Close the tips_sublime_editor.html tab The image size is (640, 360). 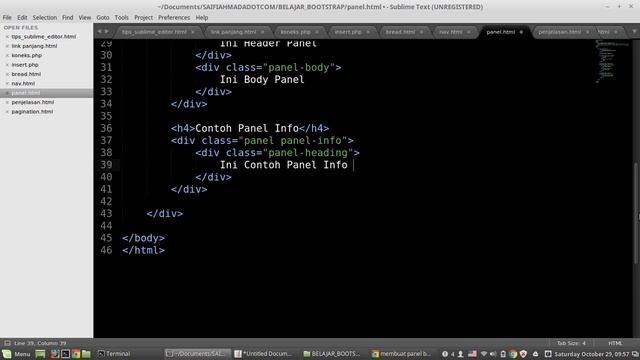click(193, 32)
